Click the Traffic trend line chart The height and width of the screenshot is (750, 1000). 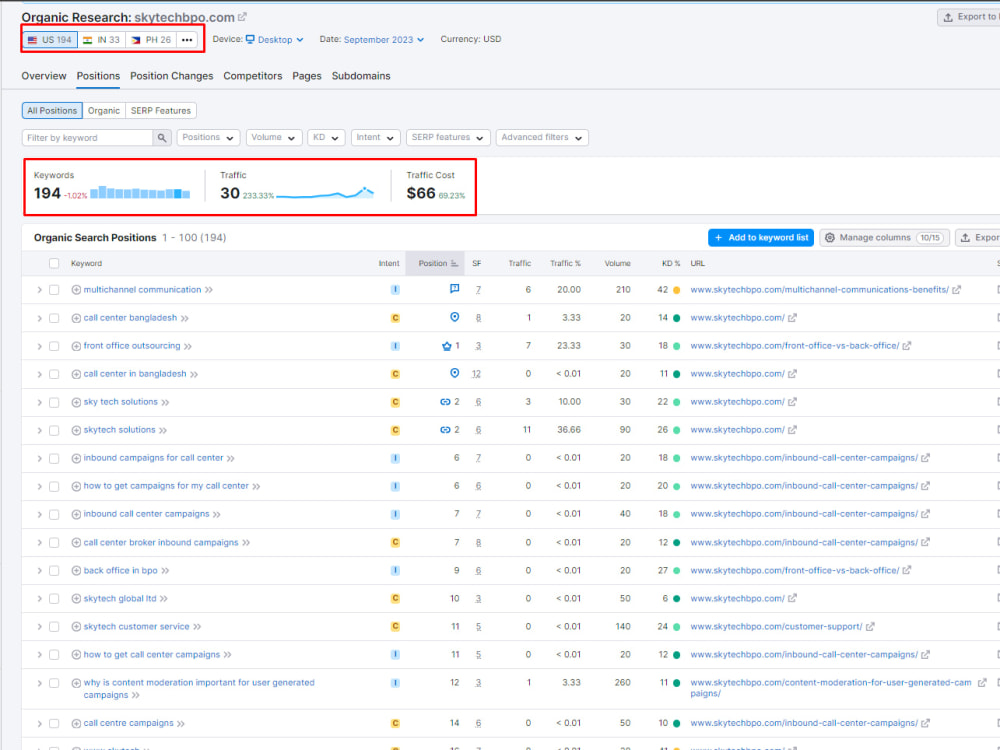click(x=325, y=193)
